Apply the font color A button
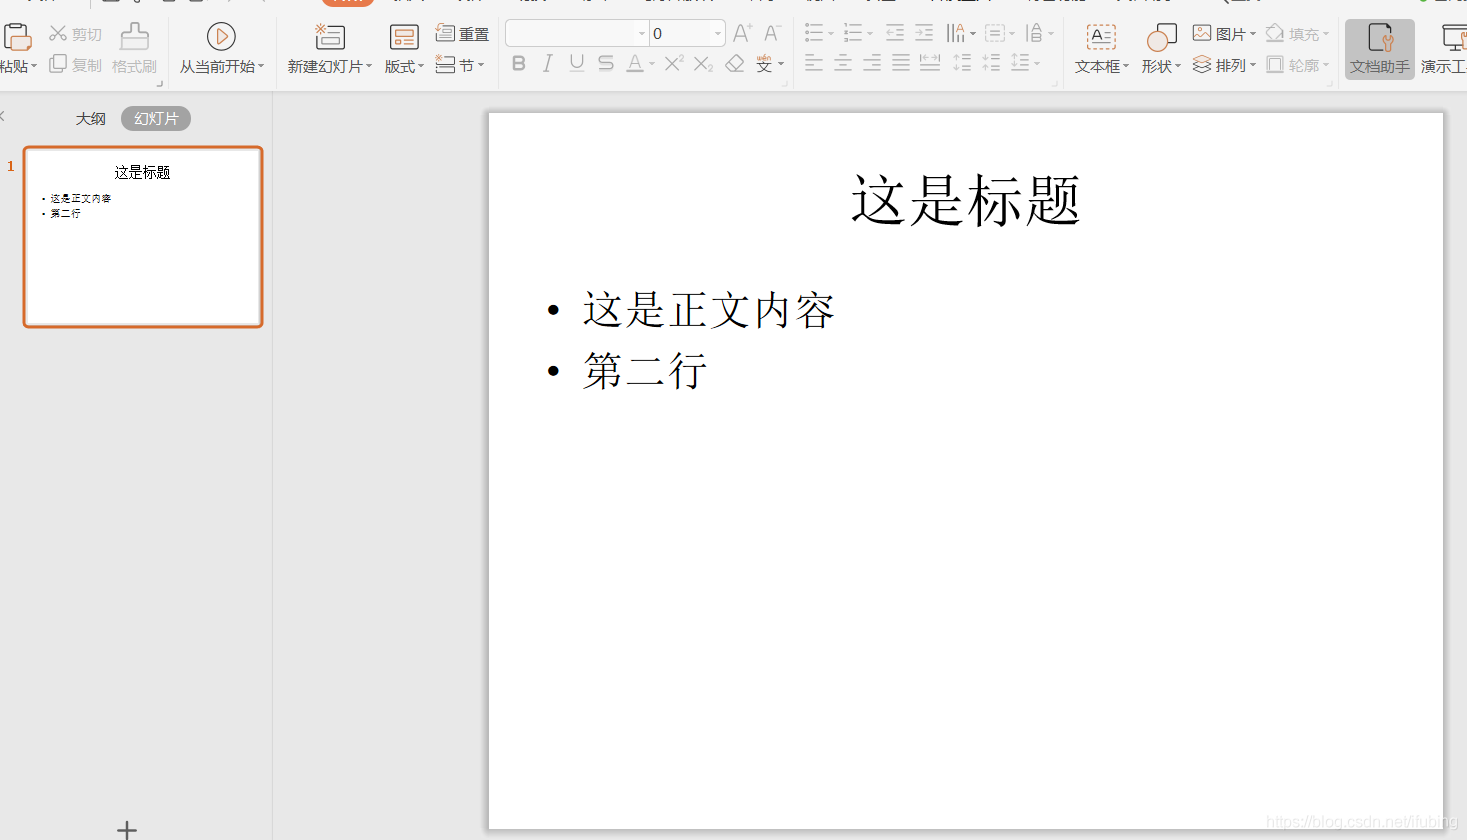Viewport: 1467px width, 840px height. [x=635, y=64]
